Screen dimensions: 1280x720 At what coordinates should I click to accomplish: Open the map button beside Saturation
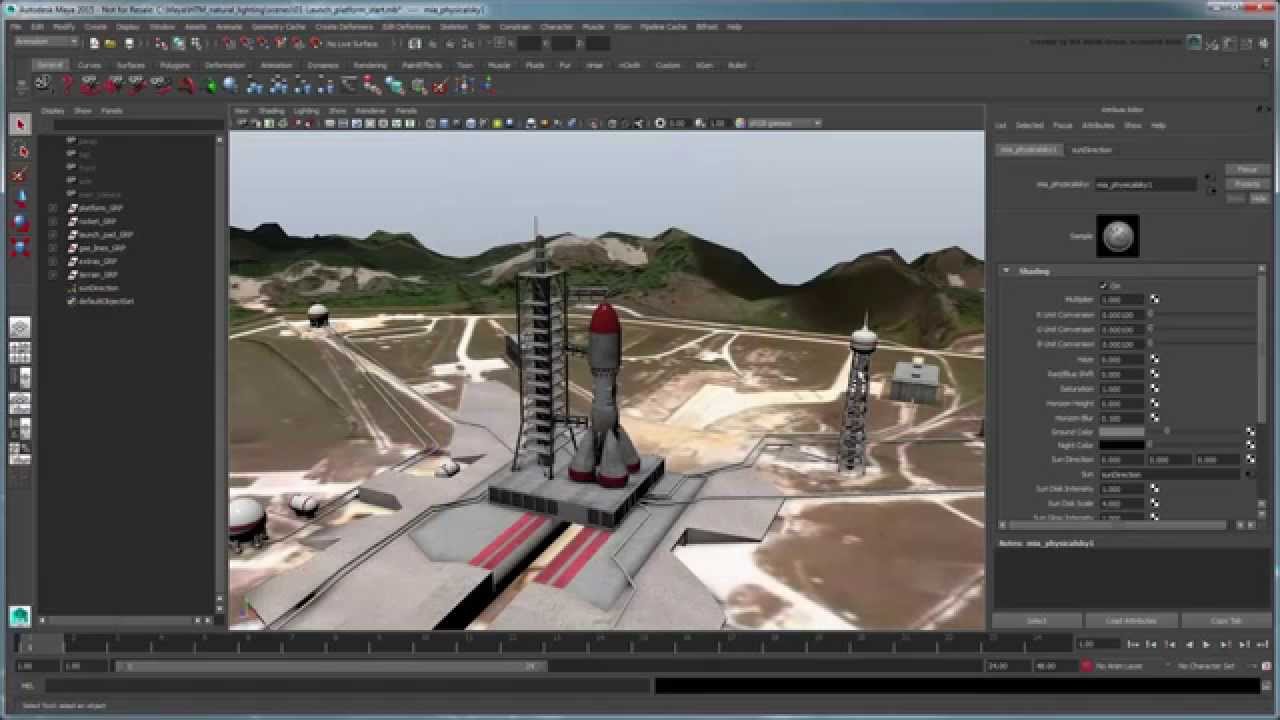(1154, 388)
